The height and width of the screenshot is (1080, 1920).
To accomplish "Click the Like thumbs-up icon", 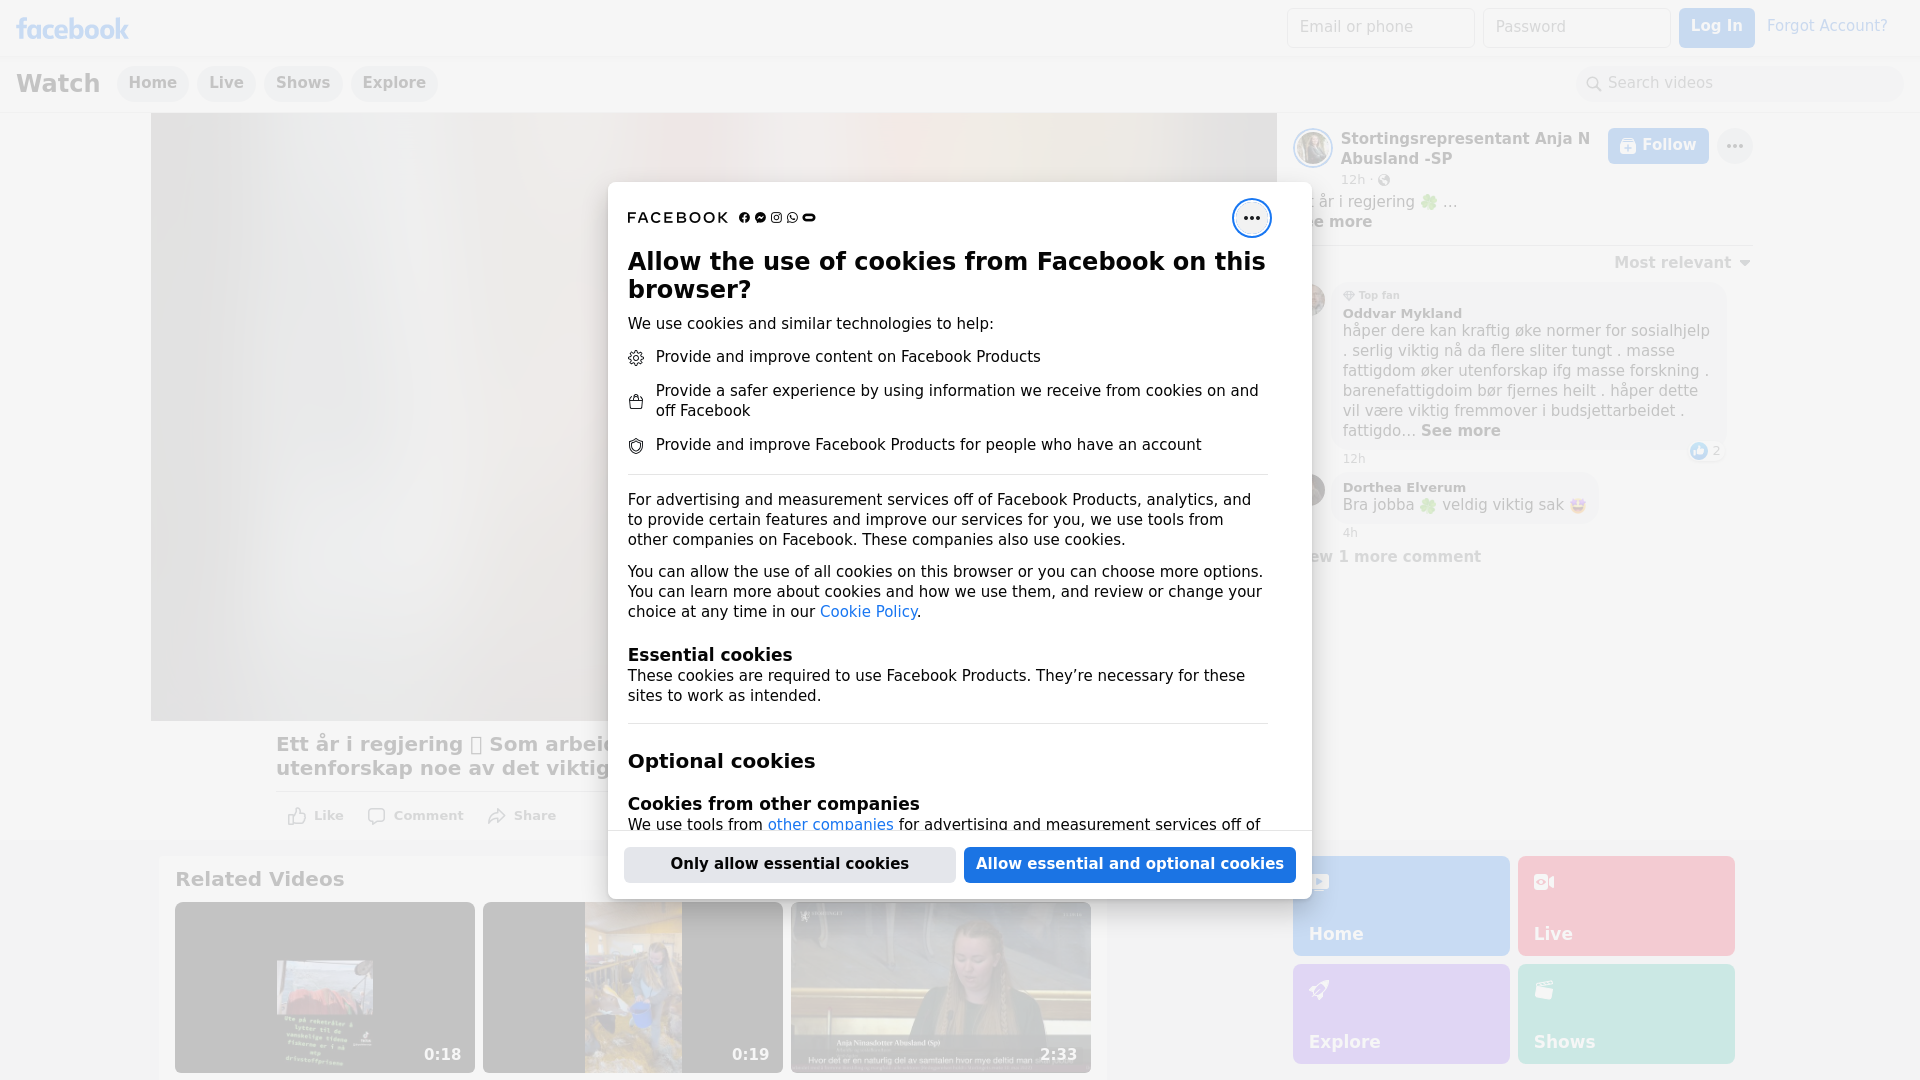I will tap(297, 816).
